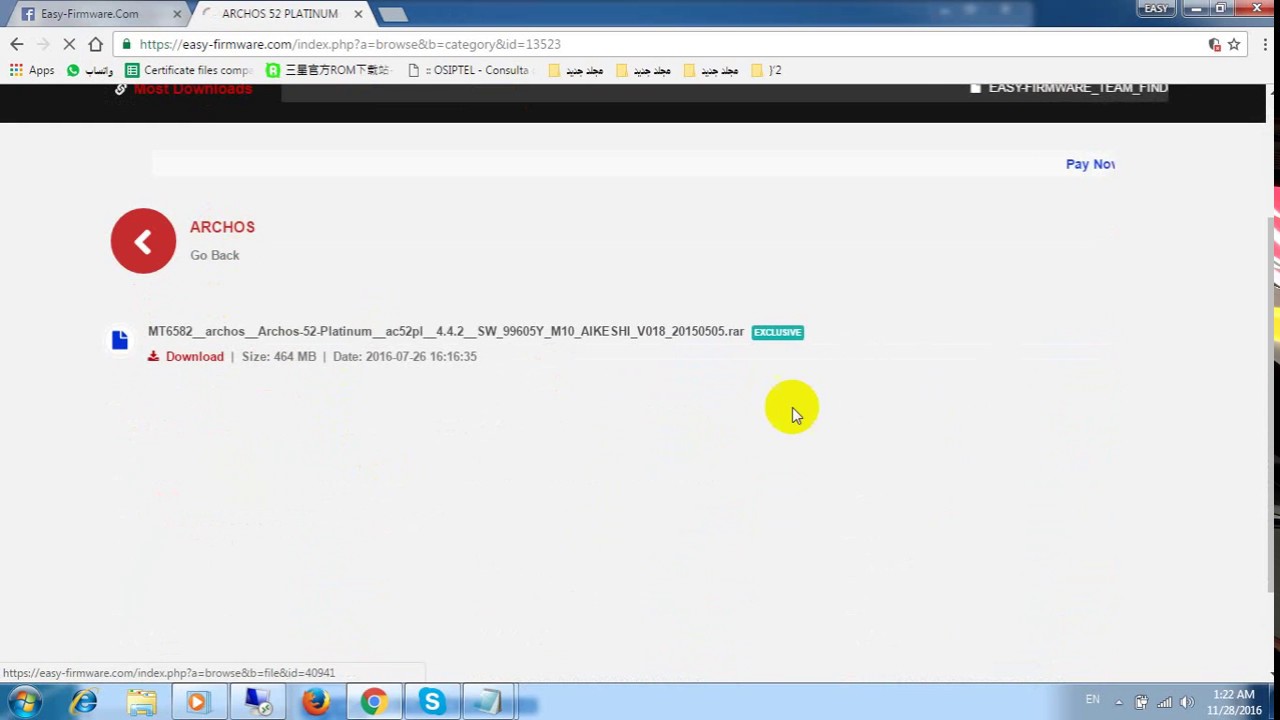Switch to Chrome in the taskbar

[374, 702]
